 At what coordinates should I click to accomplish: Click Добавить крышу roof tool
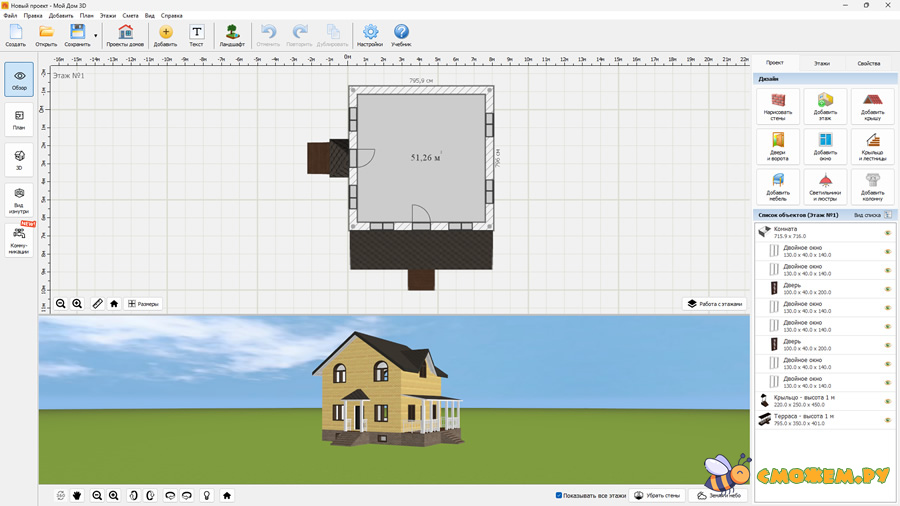(x=872, y=107)
